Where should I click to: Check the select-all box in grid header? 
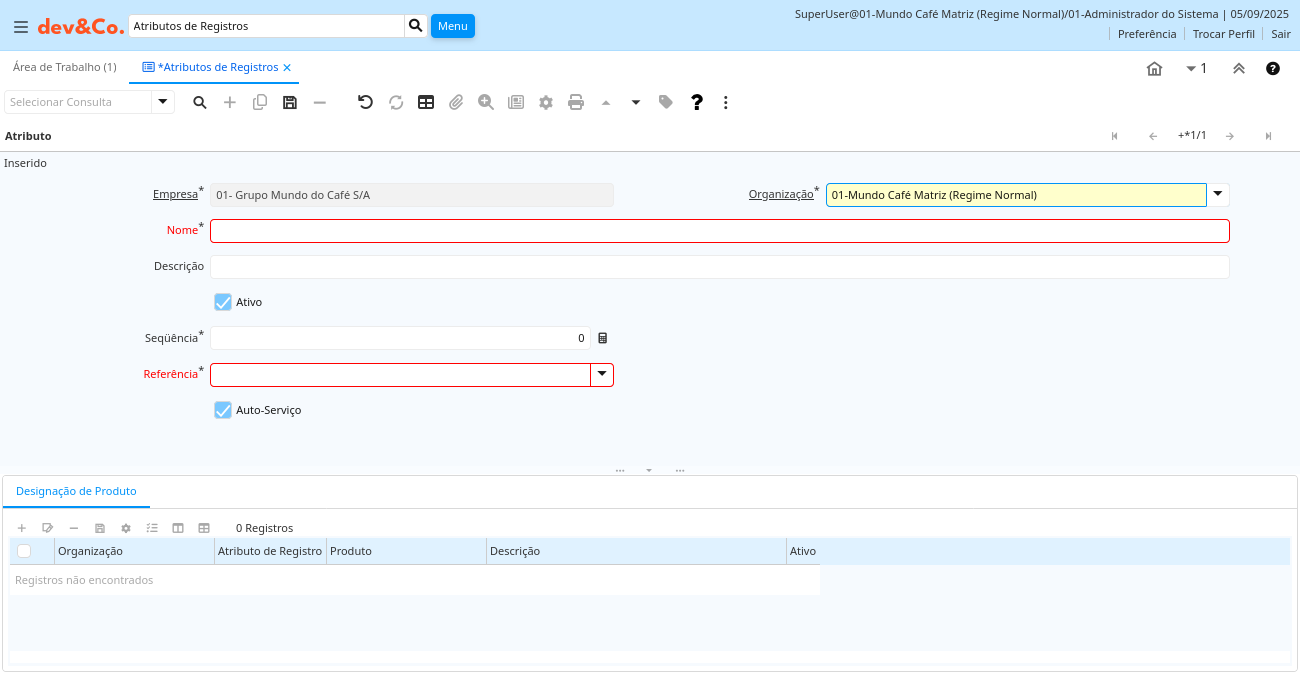(x=24, y=551)
